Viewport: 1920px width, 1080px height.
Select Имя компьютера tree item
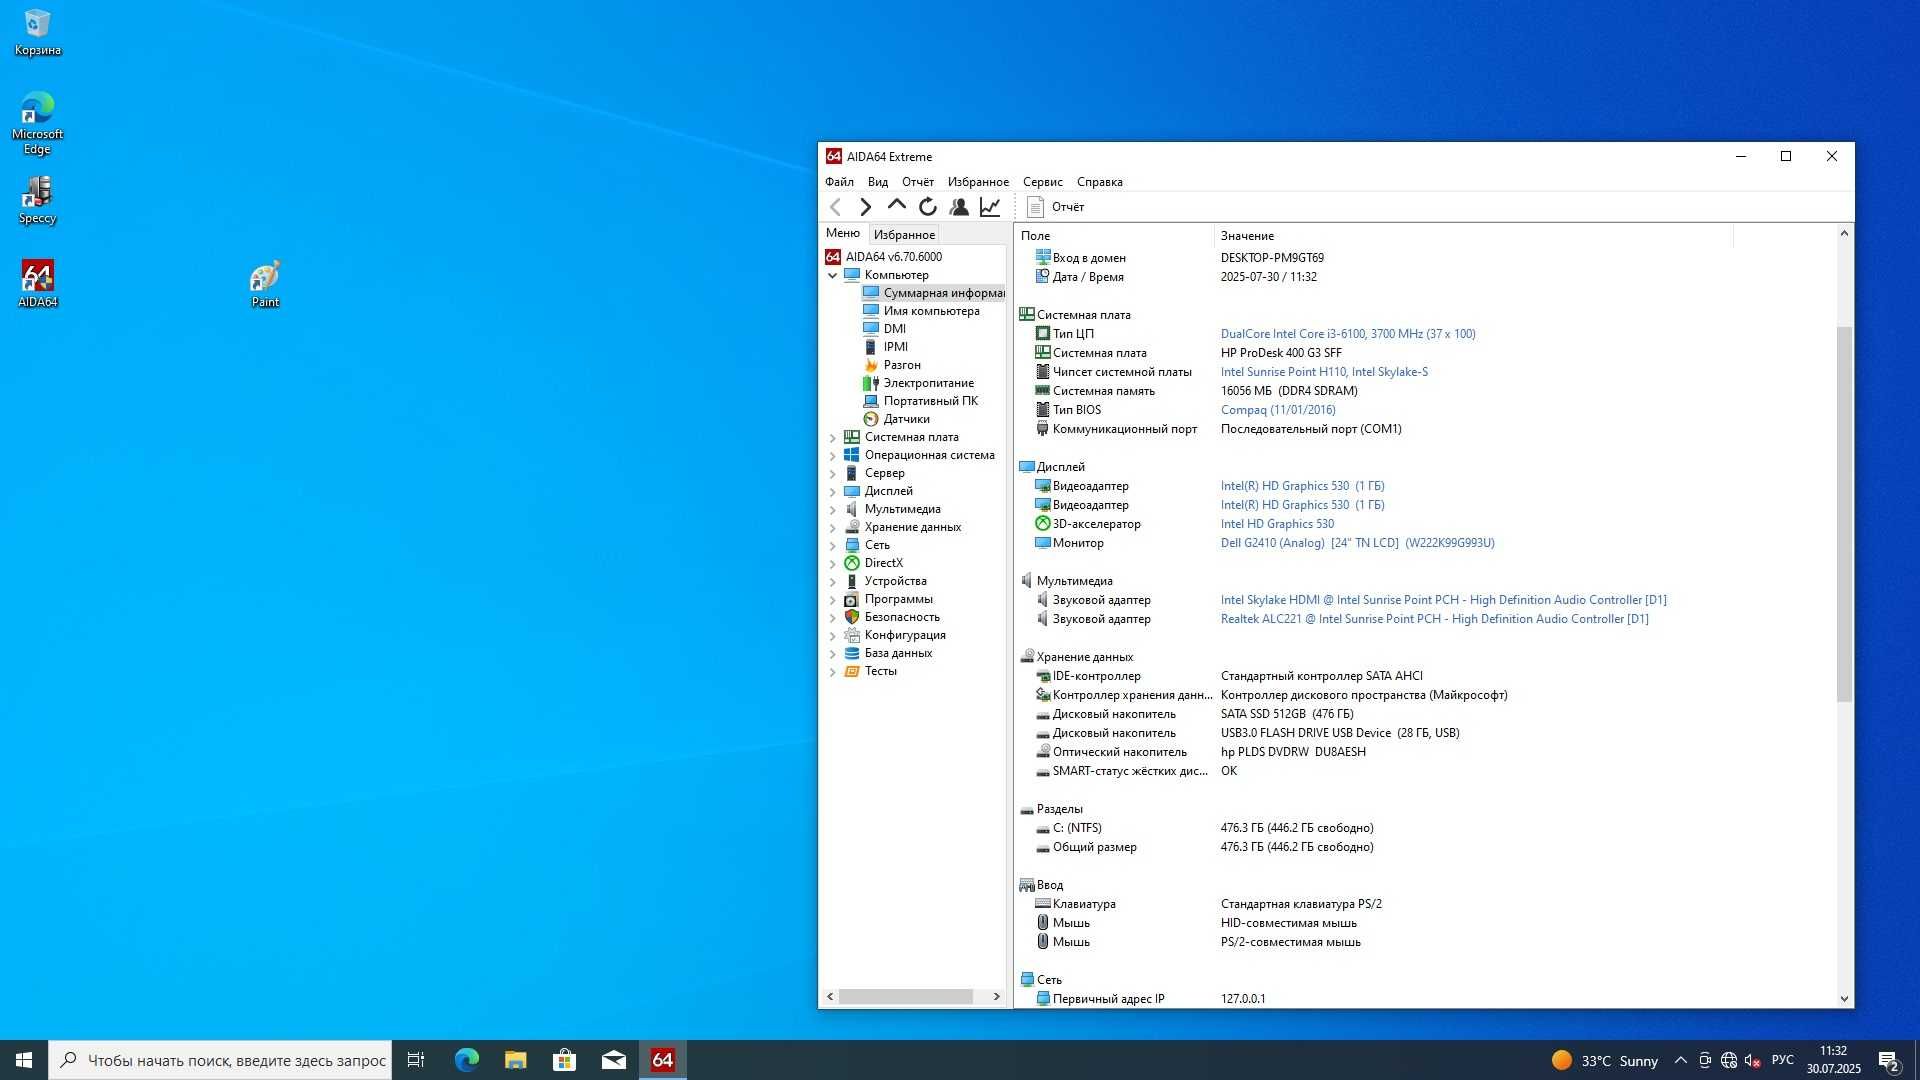coord(921,311)
